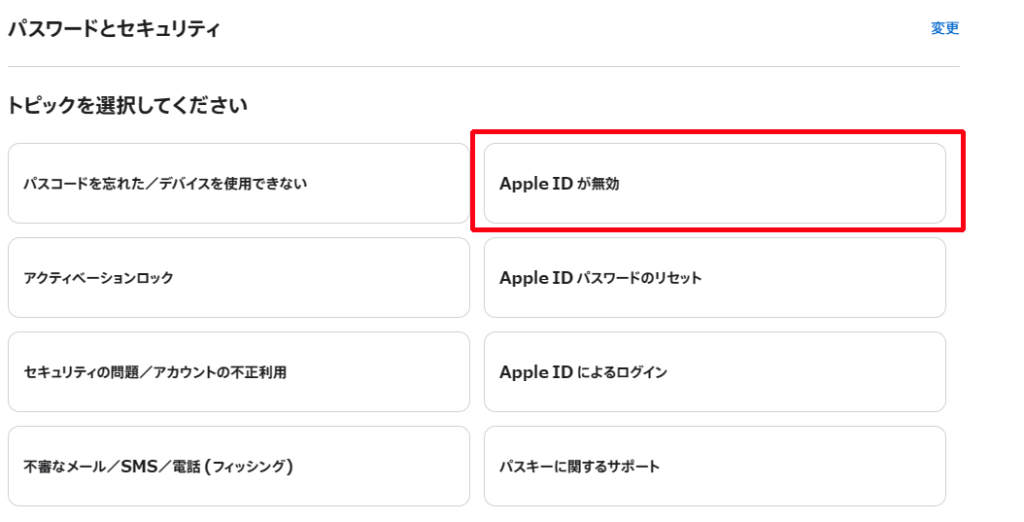Click the red-highlighted Apple ID disabled card
The image size is (1024, 522).
714,183
